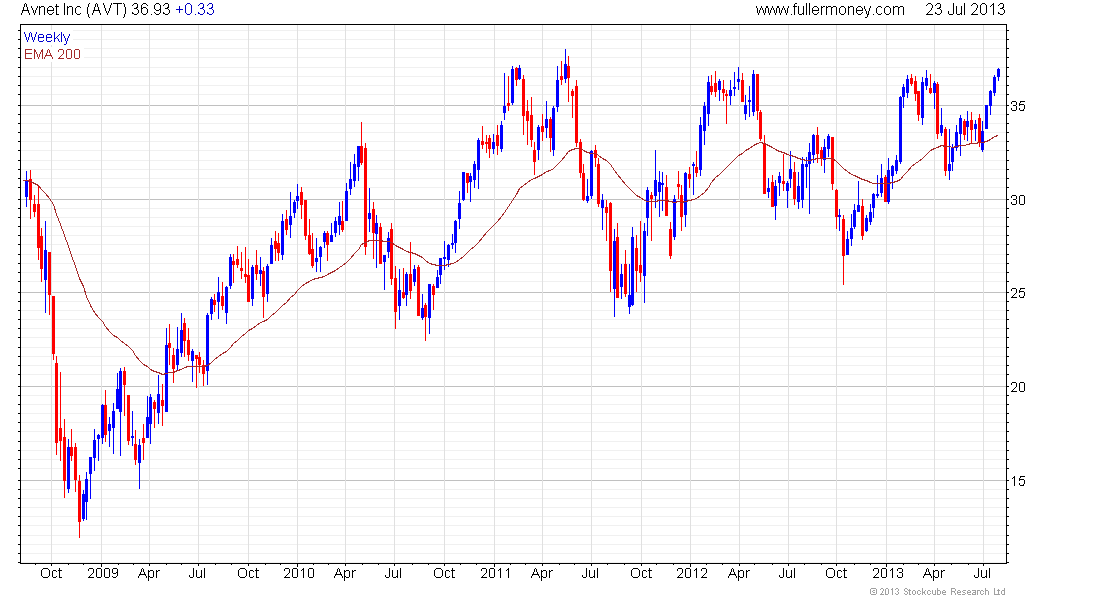Click the 35 price axis label

1018,106
